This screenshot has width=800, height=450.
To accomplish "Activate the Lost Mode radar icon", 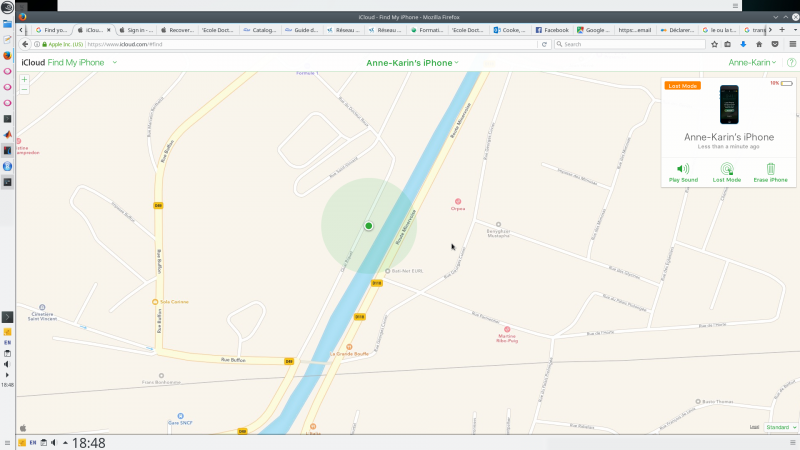I will point(727,169).
